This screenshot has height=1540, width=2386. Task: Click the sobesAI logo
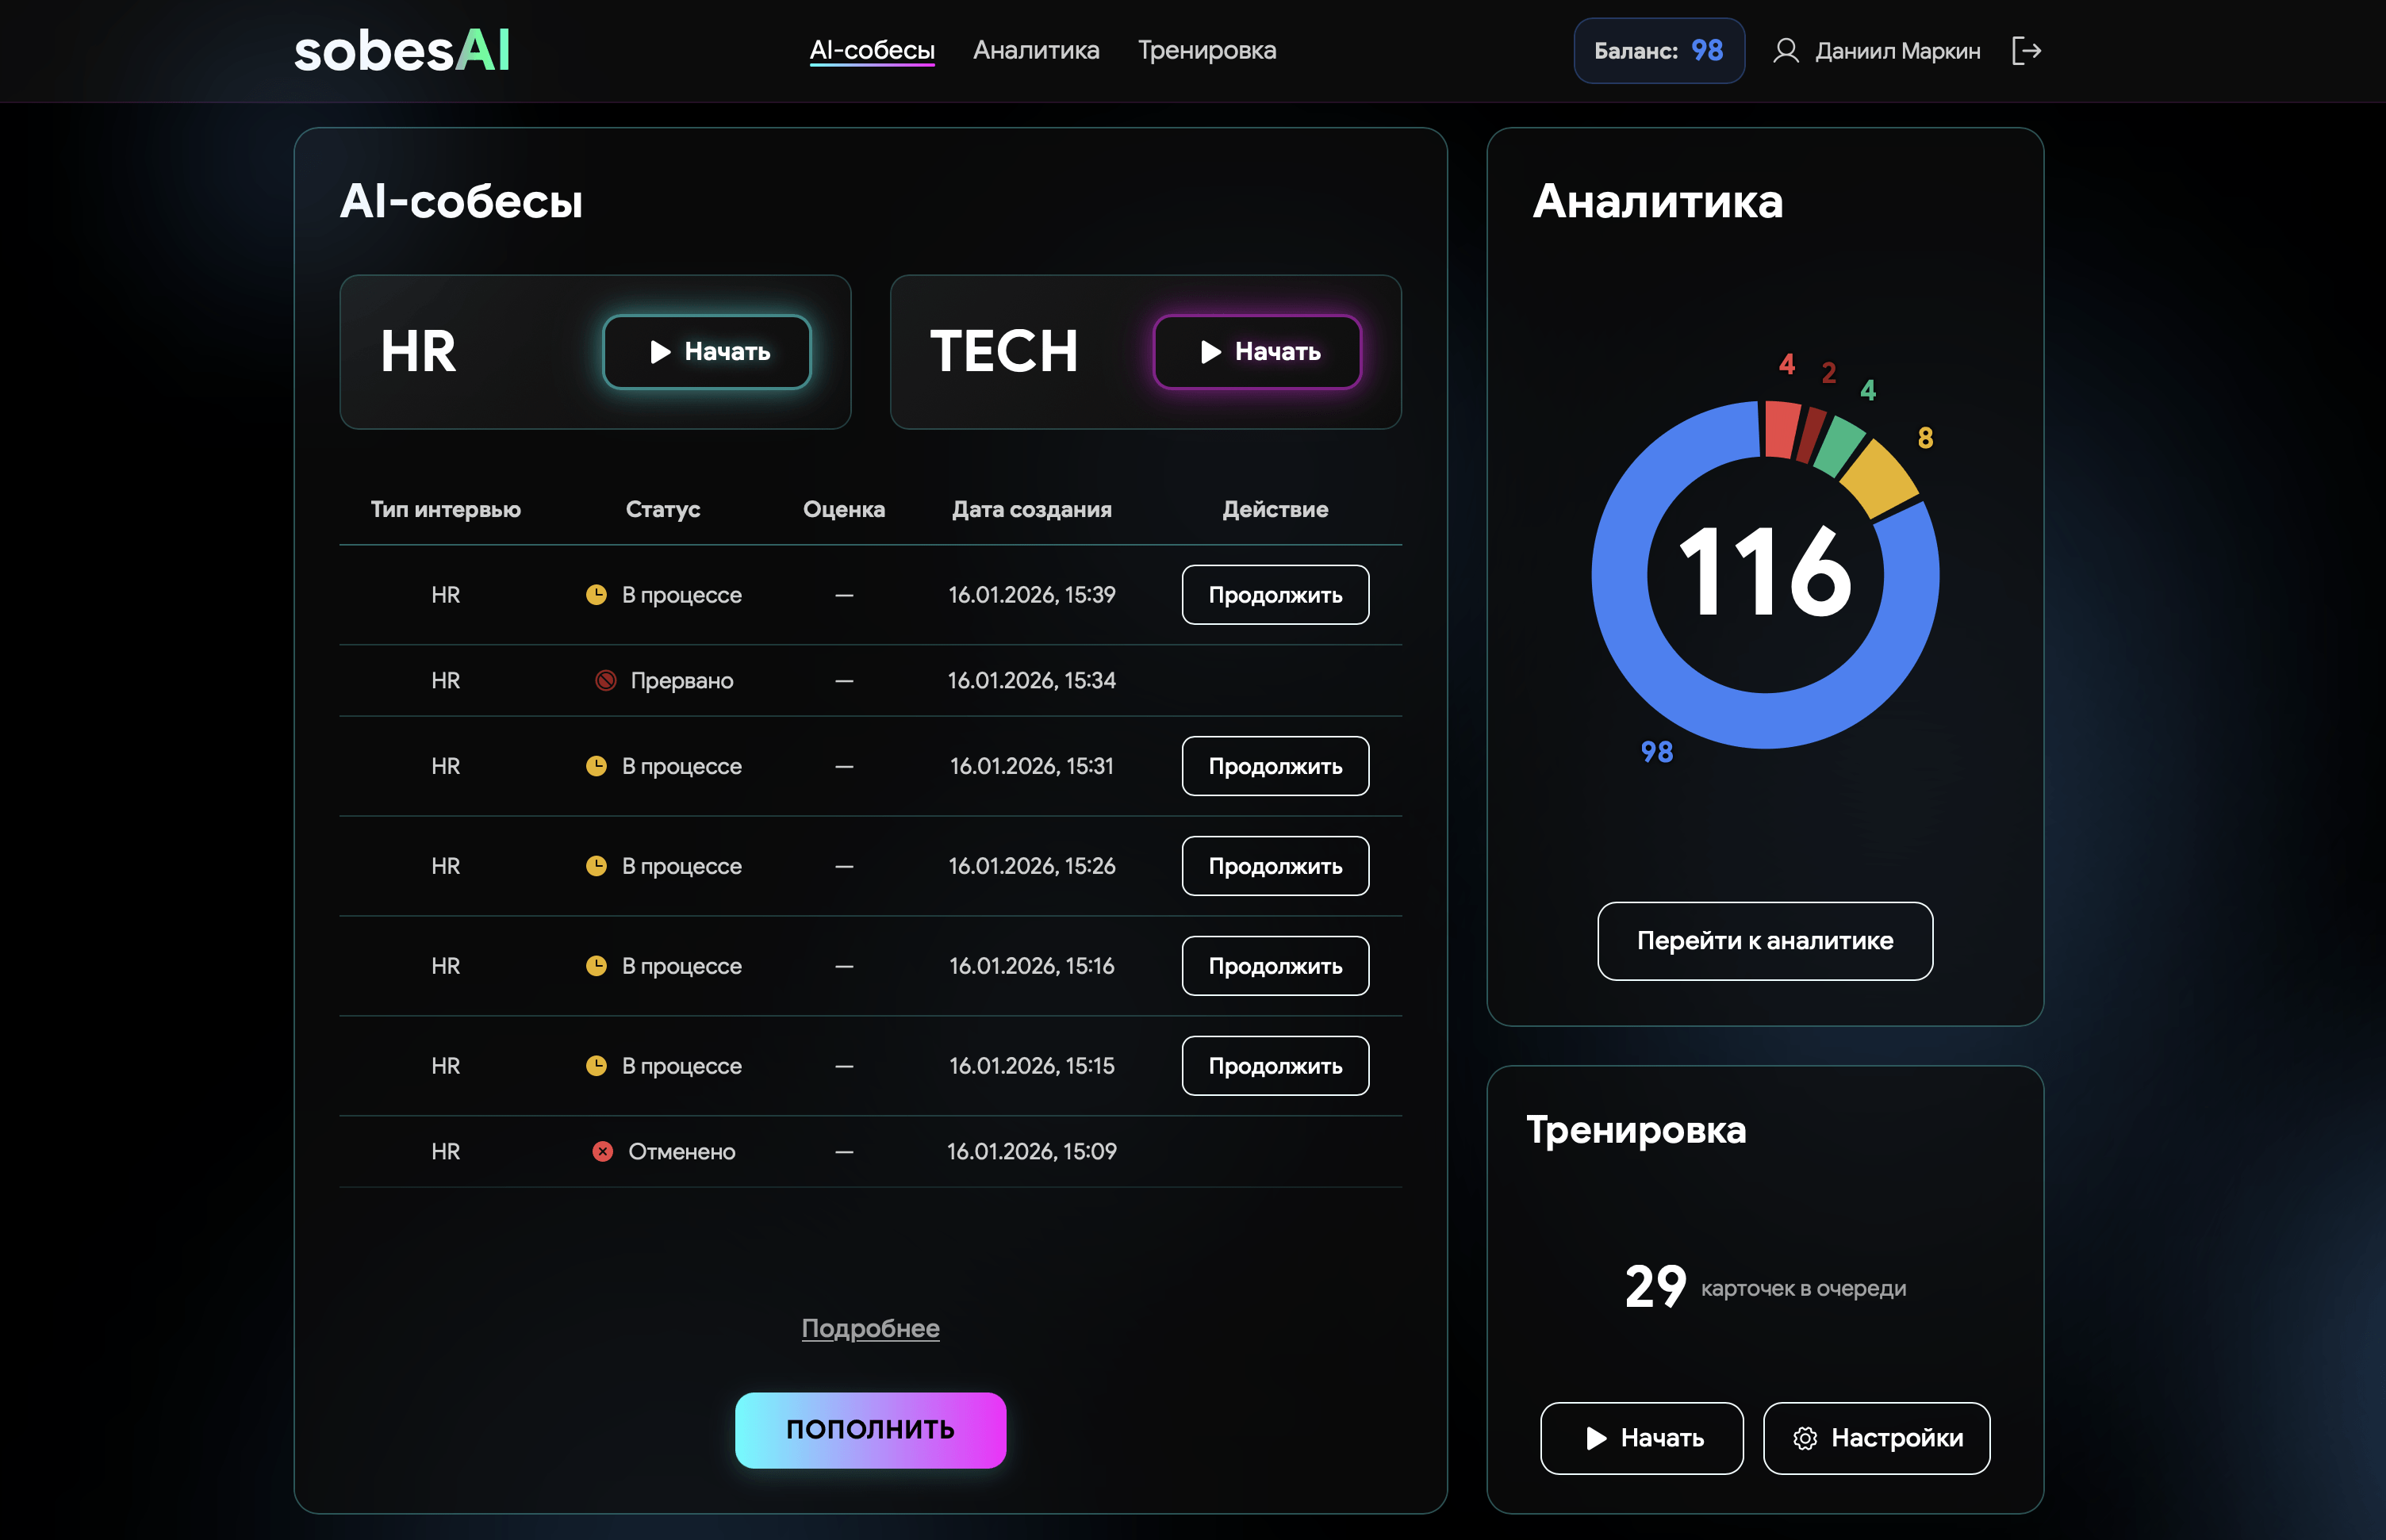[402, 51]
